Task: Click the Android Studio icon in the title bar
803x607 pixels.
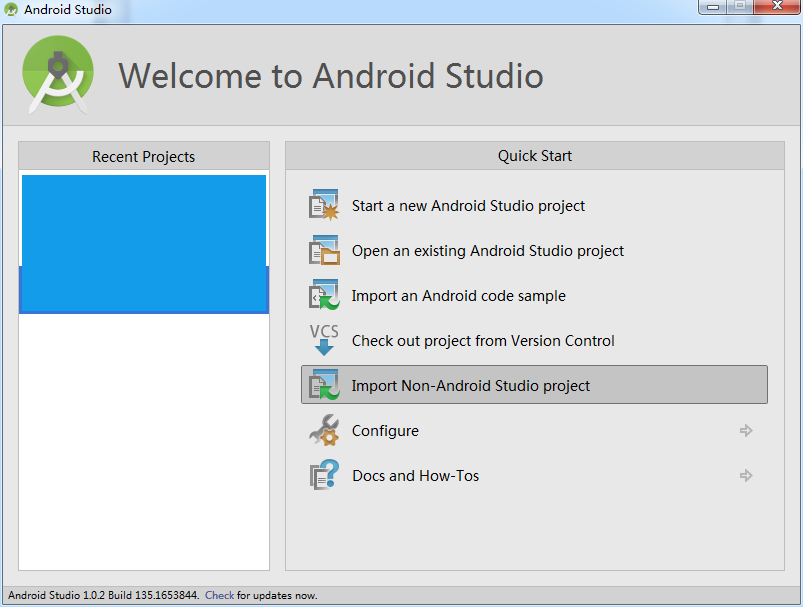Action: [x=10, y=9]
